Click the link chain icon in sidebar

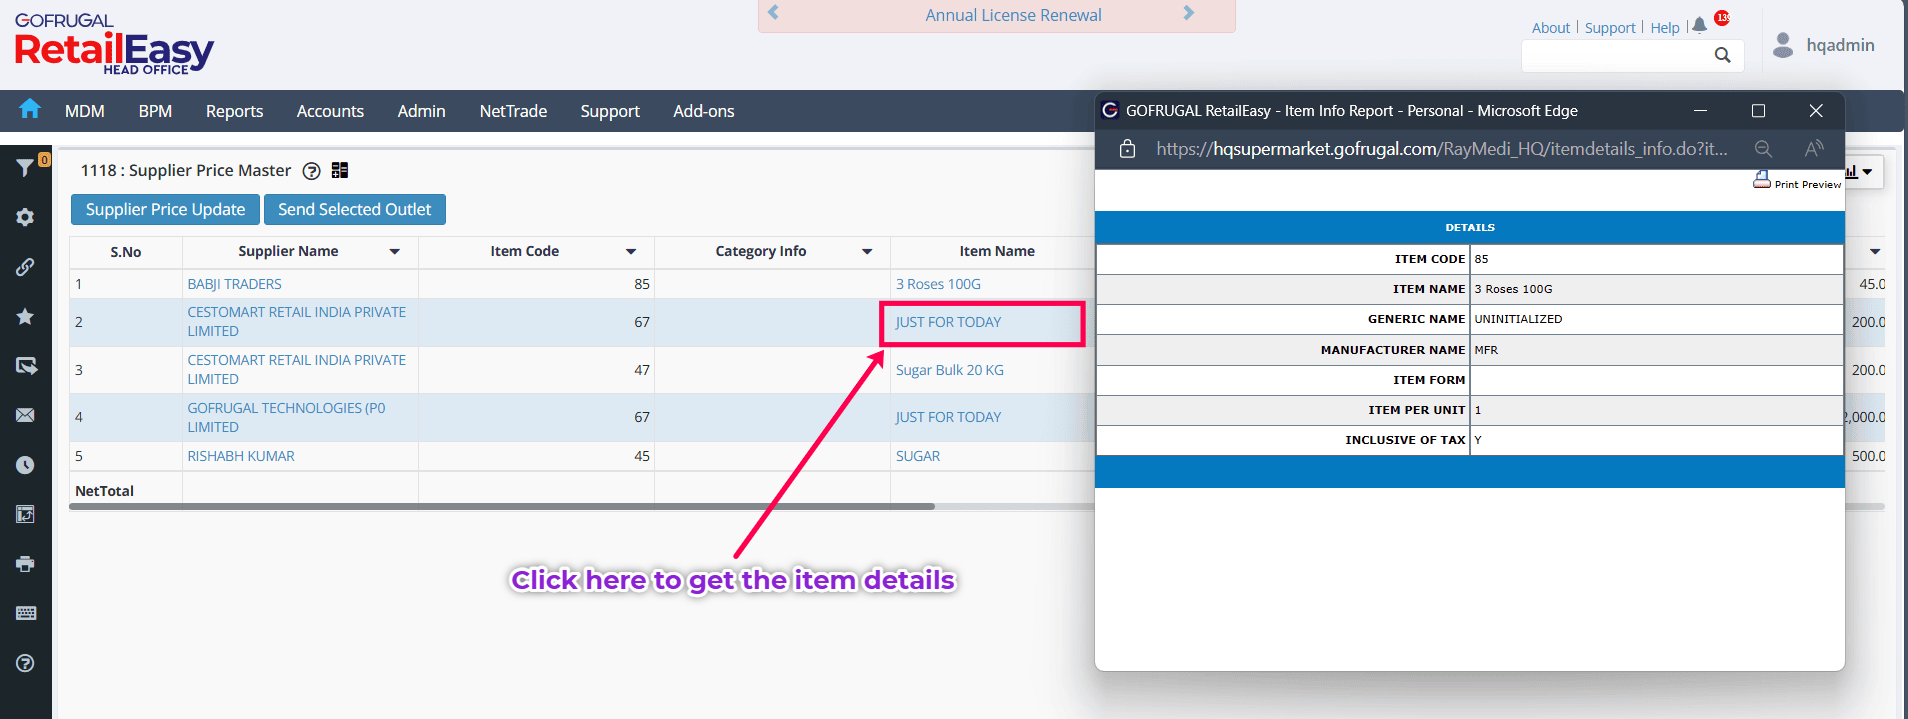coord(25,267)
